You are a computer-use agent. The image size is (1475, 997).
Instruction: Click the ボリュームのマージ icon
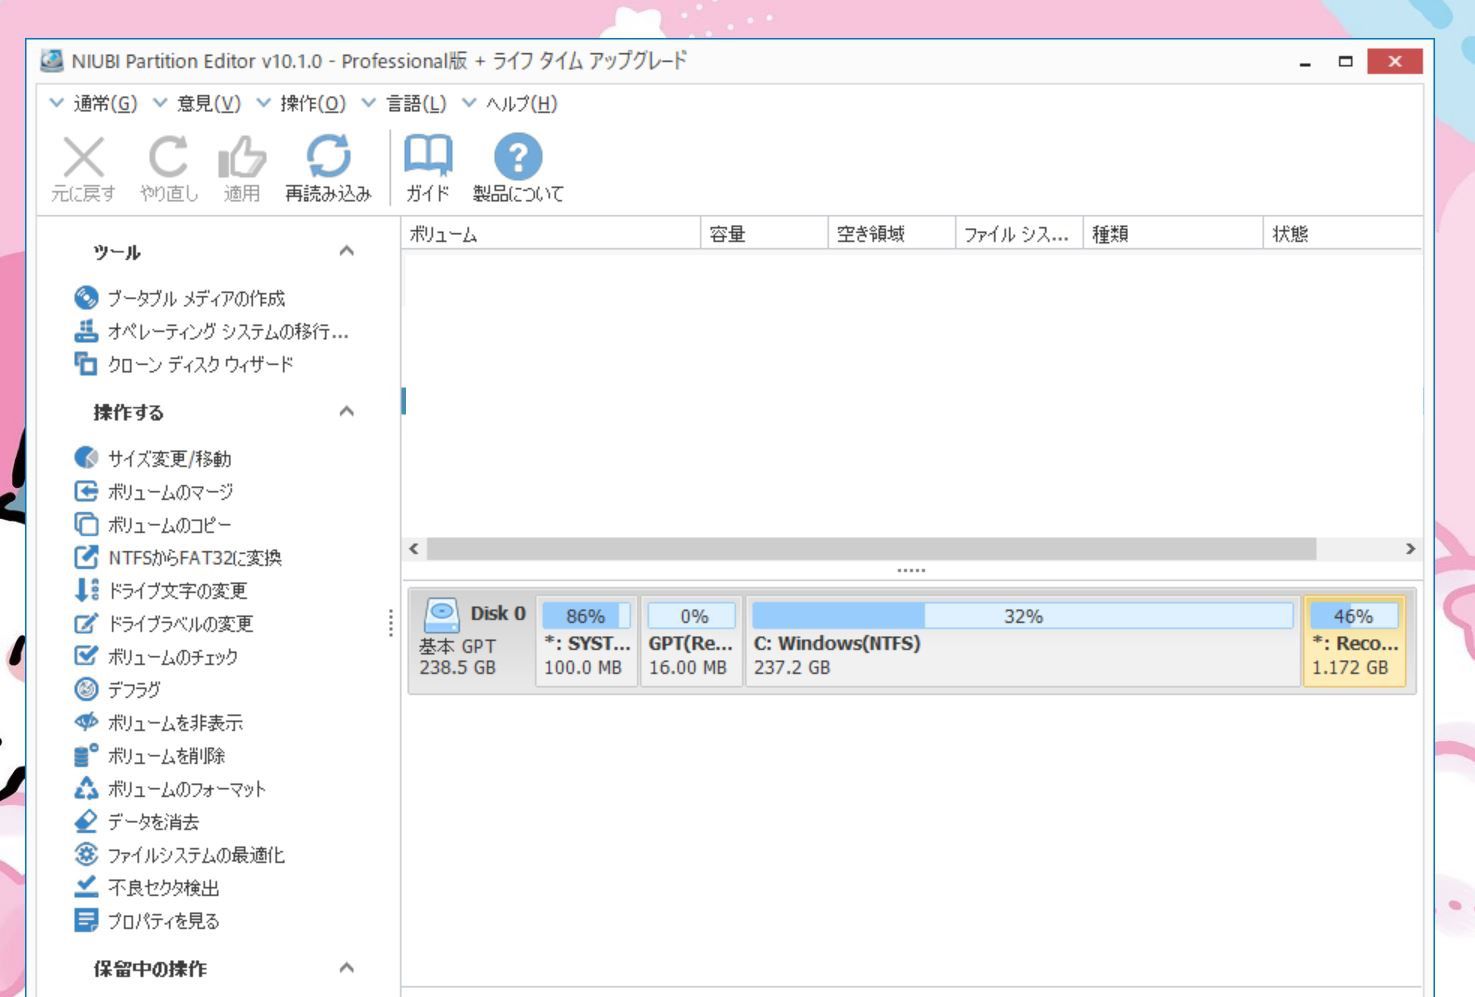[x=87, y=491]
